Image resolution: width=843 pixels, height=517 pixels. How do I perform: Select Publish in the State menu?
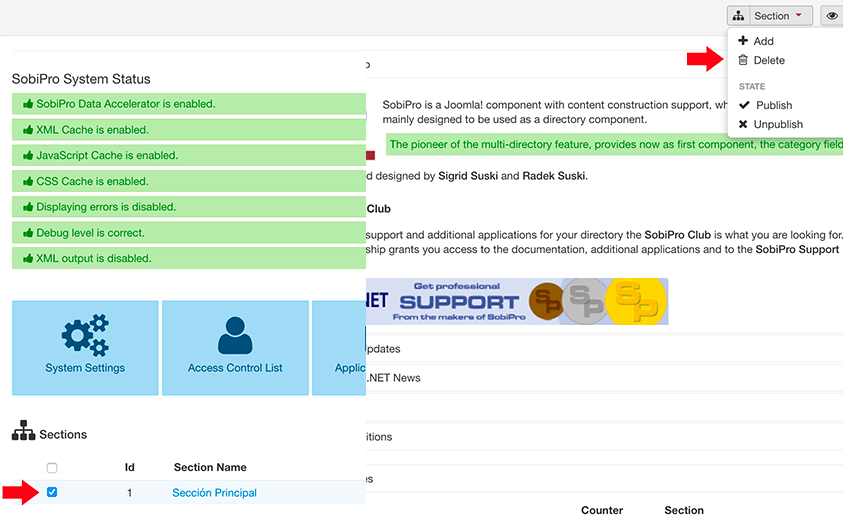774,105
